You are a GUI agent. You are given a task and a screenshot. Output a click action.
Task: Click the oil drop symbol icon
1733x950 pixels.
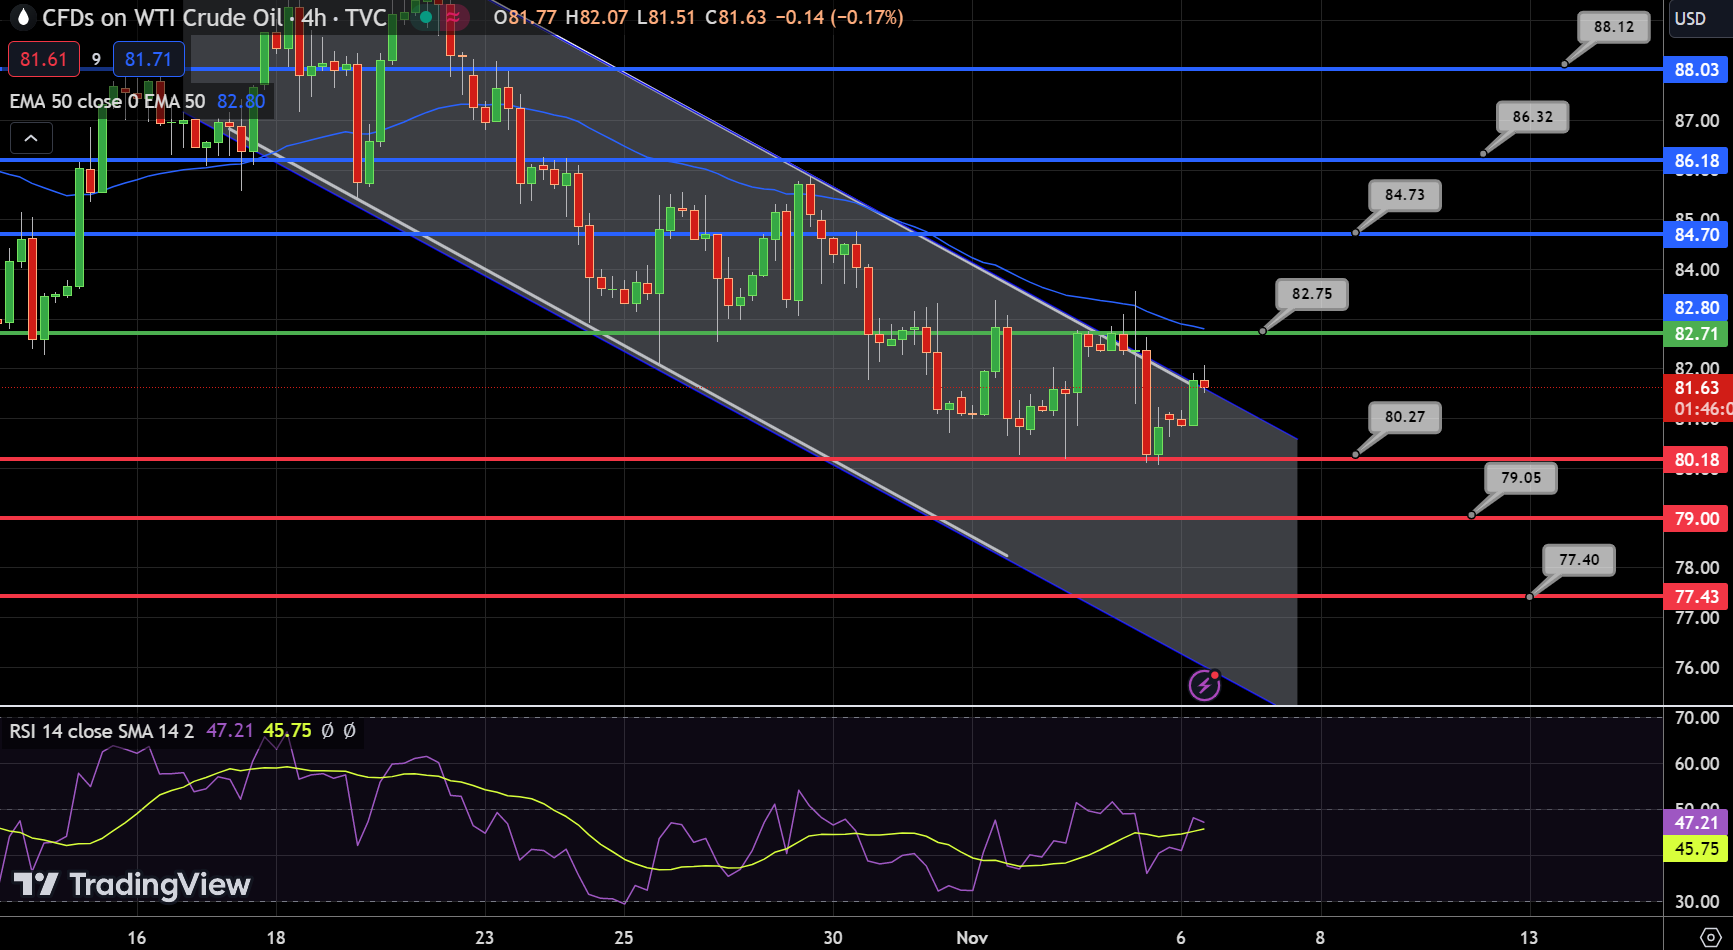(24, 17)
